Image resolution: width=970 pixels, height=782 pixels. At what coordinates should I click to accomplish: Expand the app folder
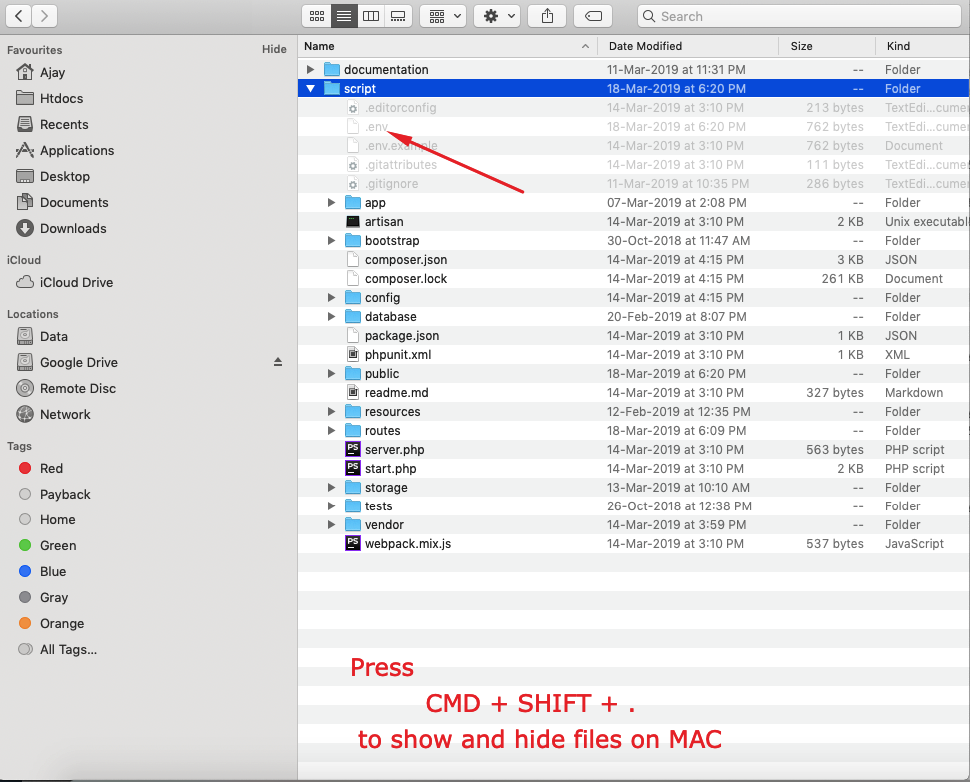coord(332,202)
